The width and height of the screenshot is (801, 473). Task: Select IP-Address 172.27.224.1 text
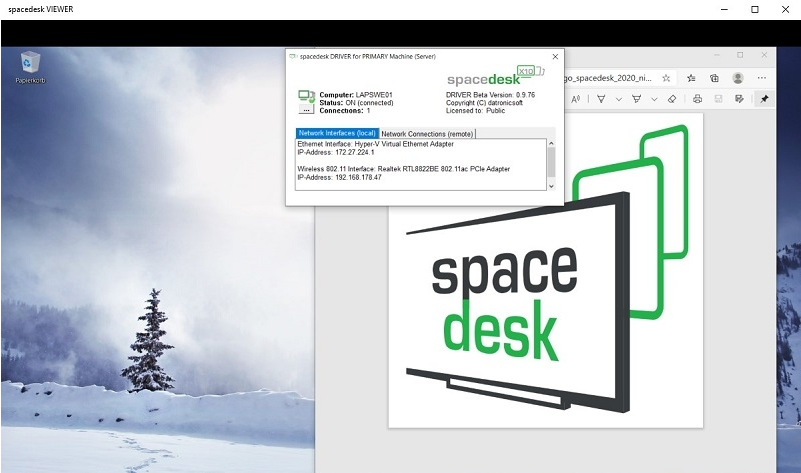(x=336, y=152)
